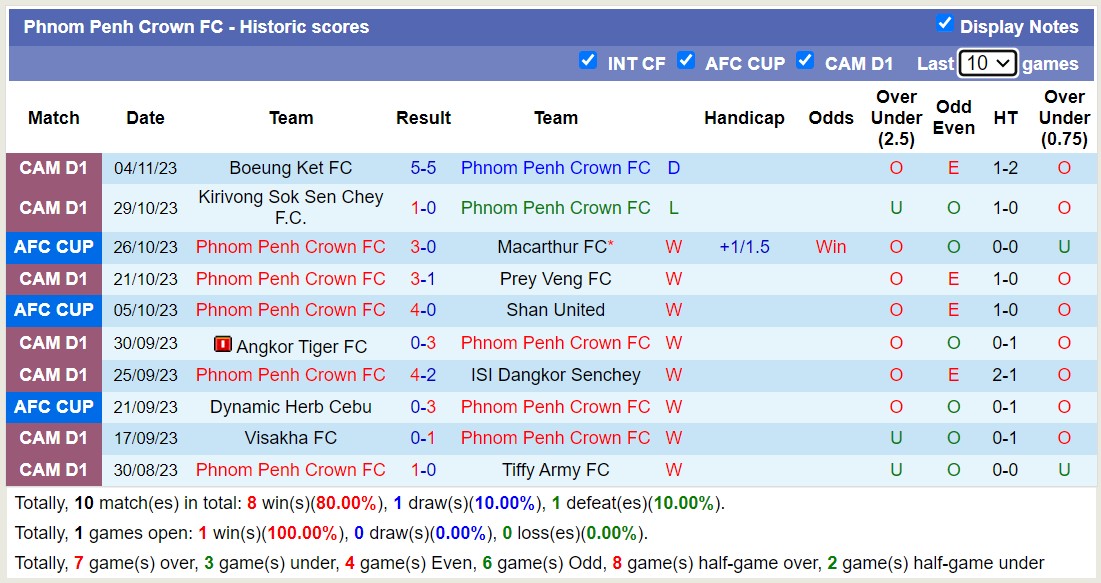
Task: Toggle the AFC CUP filter checkbox
Action: pos(687,61)
